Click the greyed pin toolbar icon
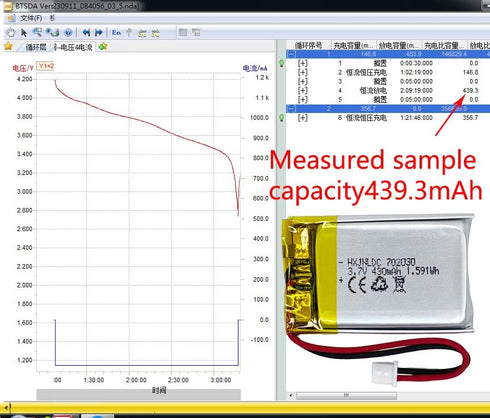This screenshot has width=490, height=418. [x=129, y=33]
